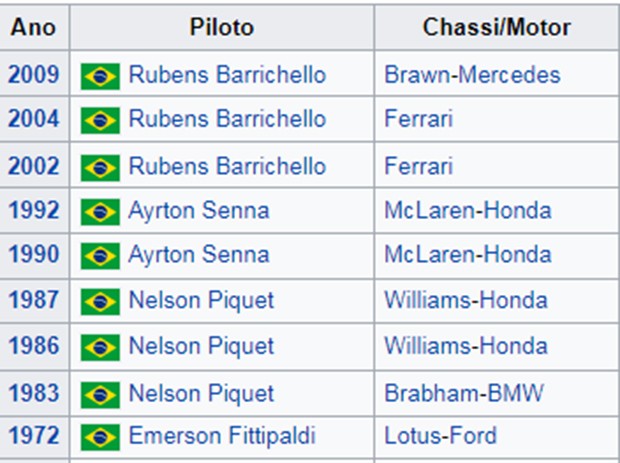Click the Brazil flag beside 2004 Rubens Barrichello
The width and height of the screenshot is (620, 463).
[100, 120]
